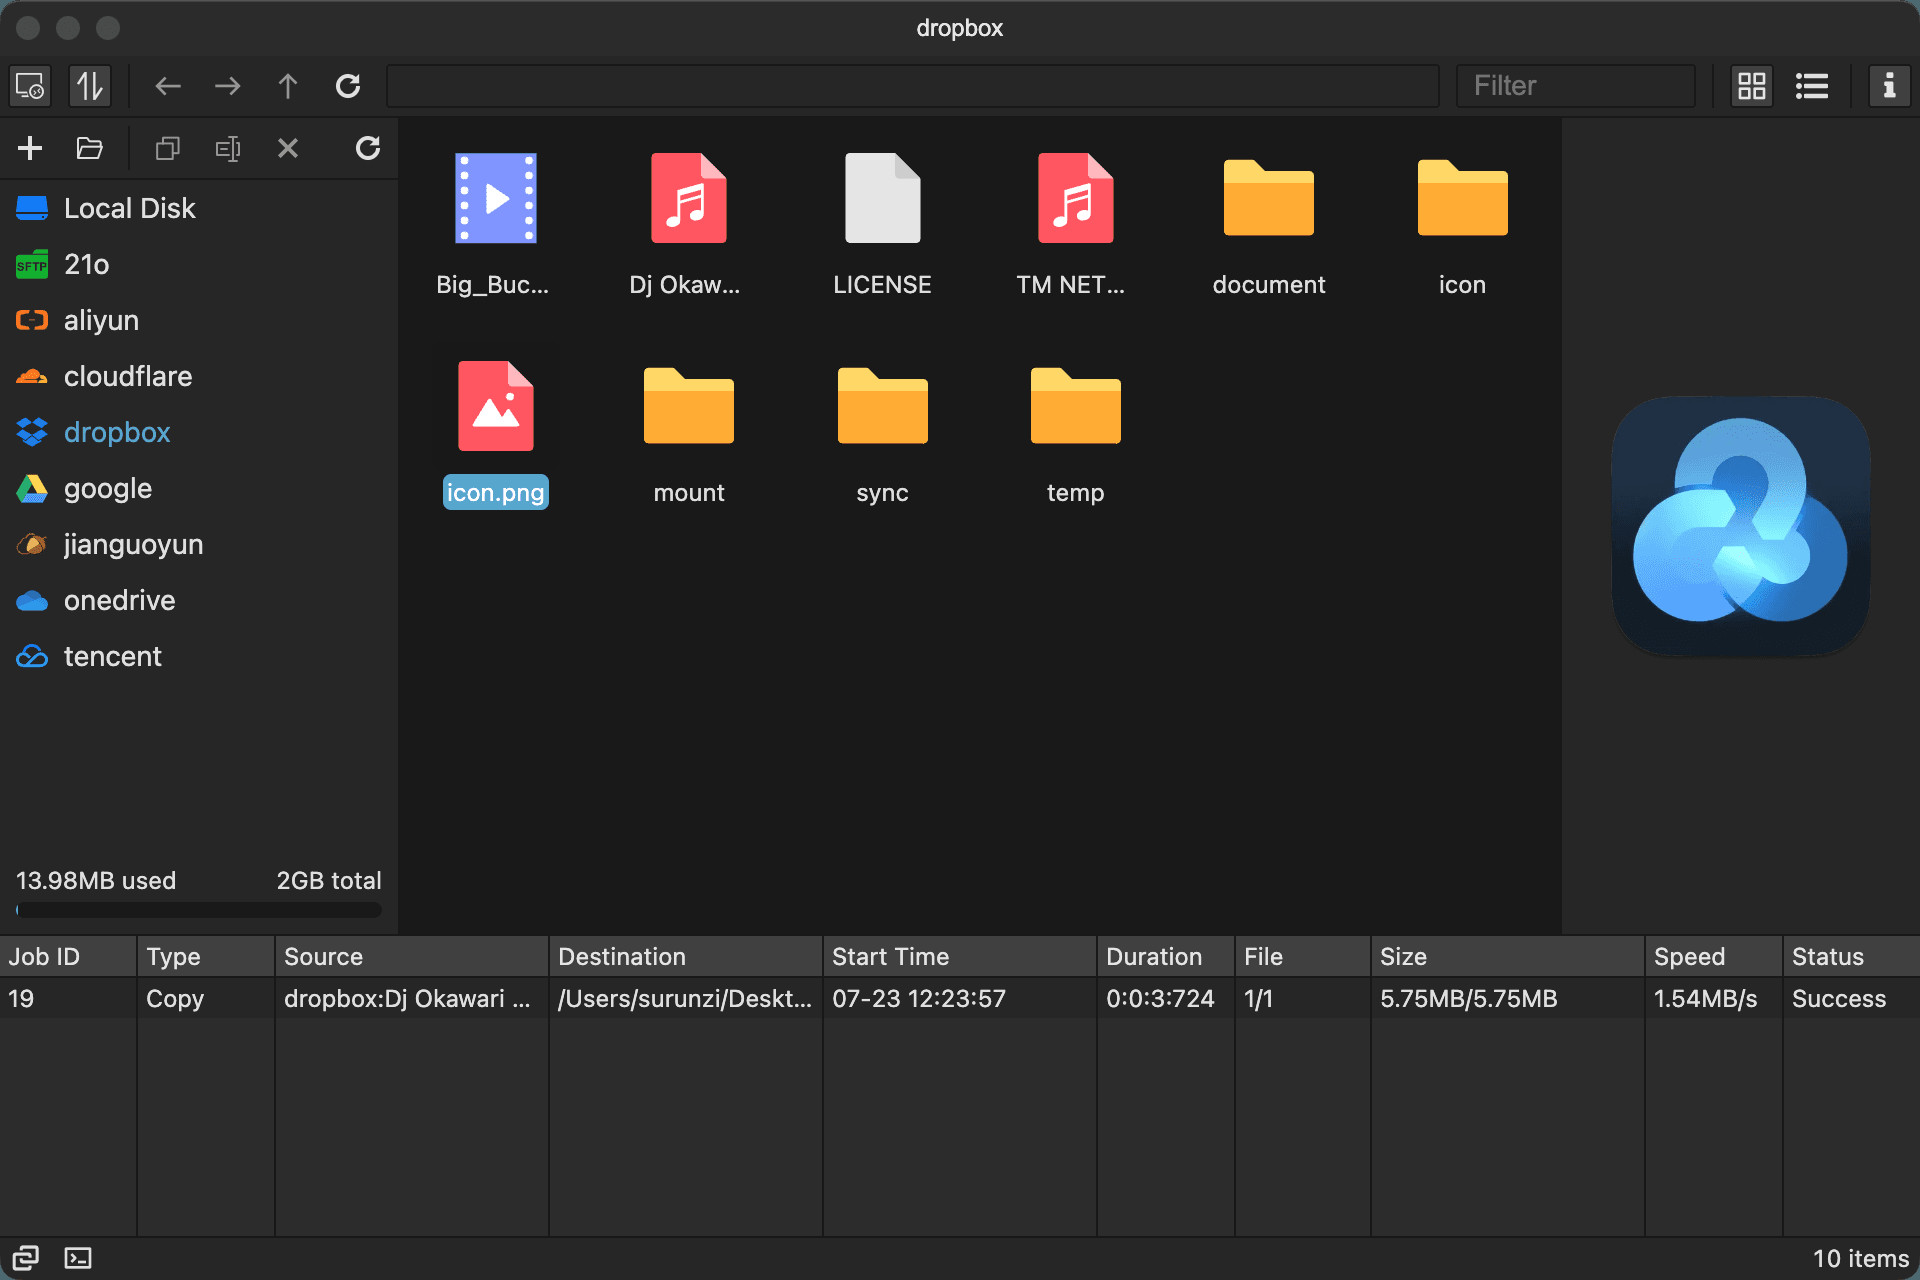Navigate back with the left arrow
The width and height of the screenshot is (1920, 1280).
(168, 86)
